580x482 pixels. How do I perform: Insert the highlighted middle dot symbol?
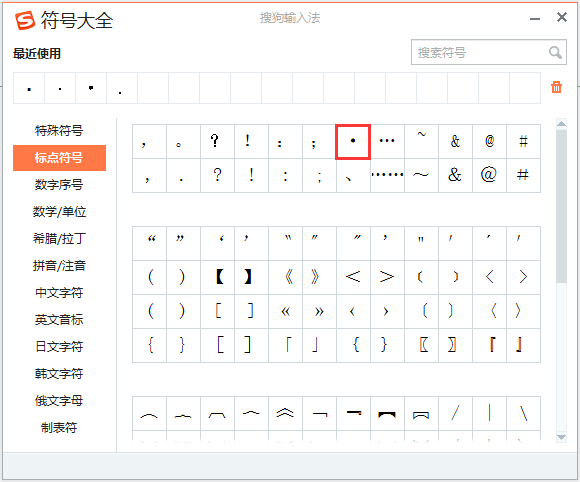coord(353,142)
